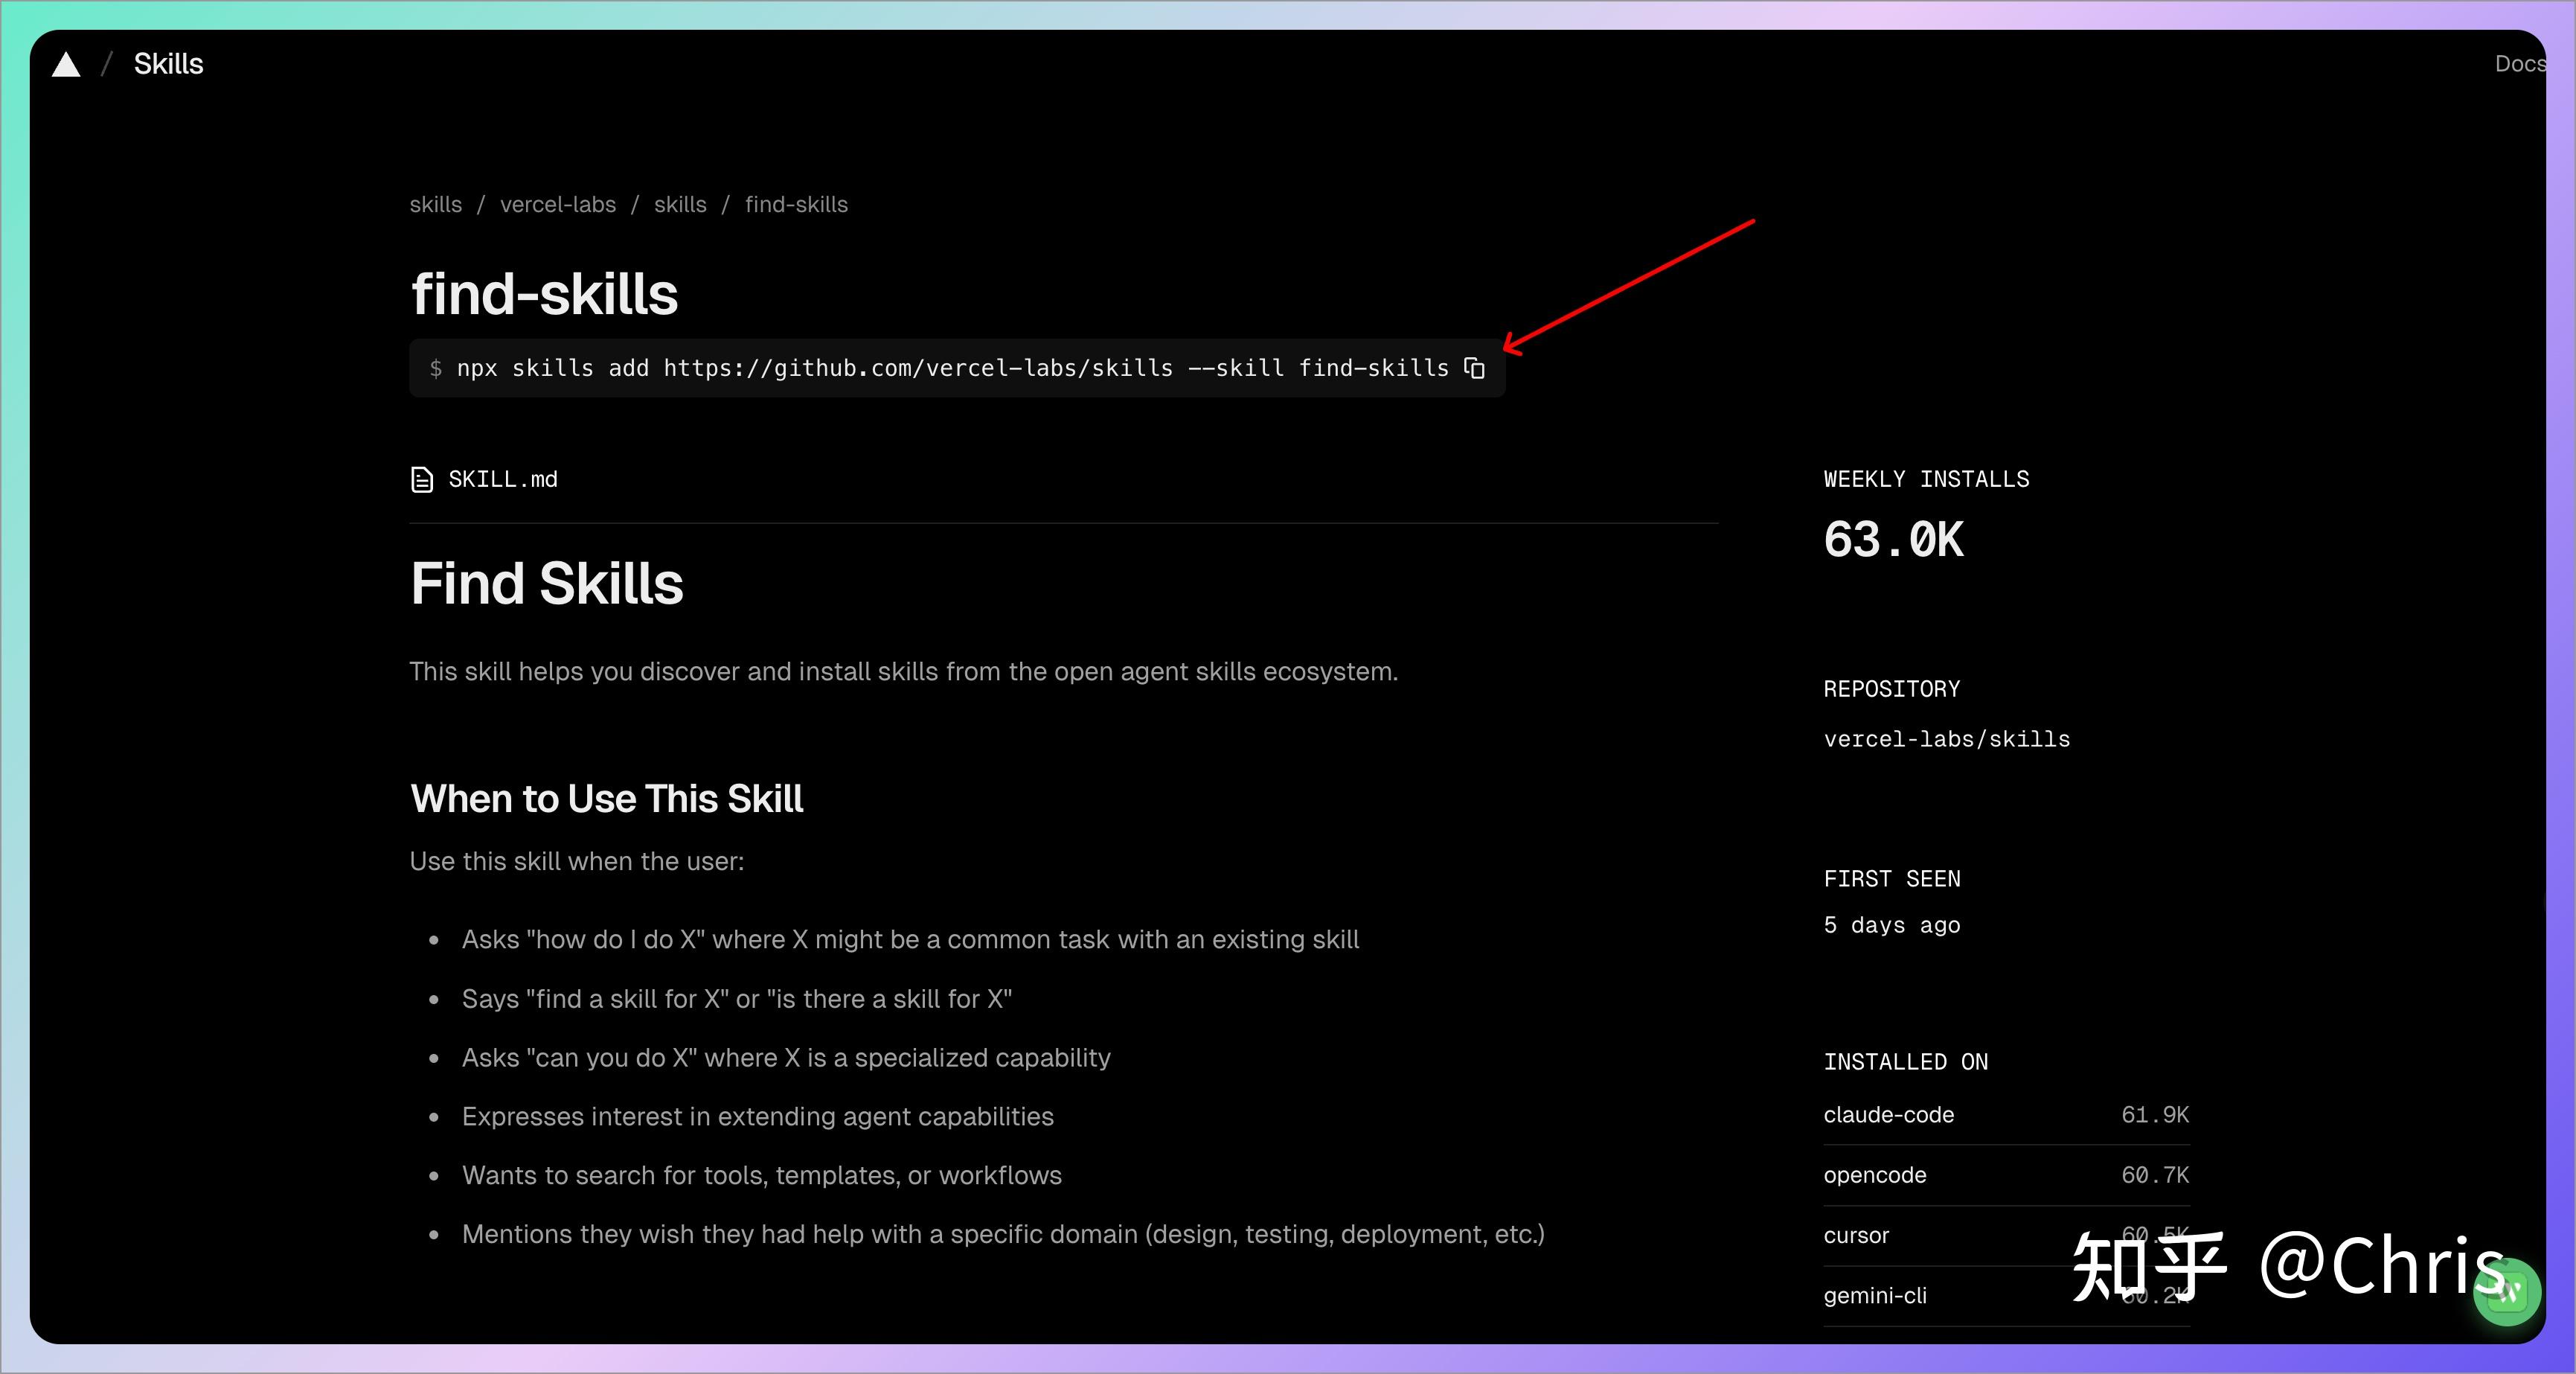2576x1374 pixels.
Task: Click the 'REPOSITORY' label
Action: [1891, 689]
